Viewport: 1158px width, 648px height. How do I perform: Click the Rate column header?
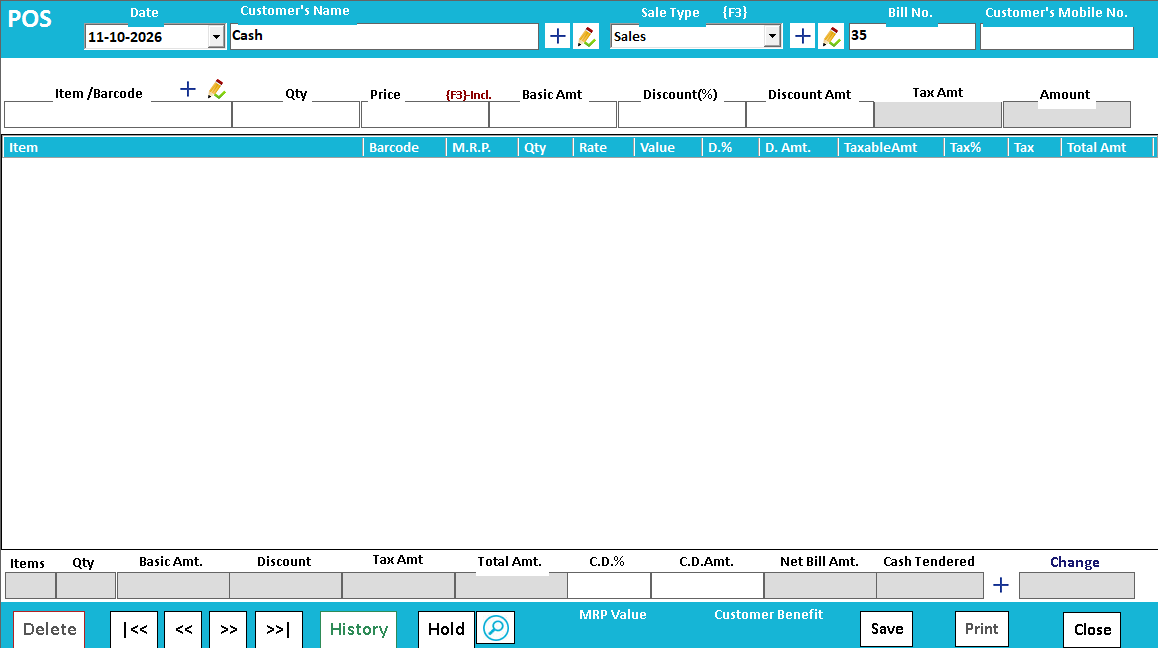point(603,148)
